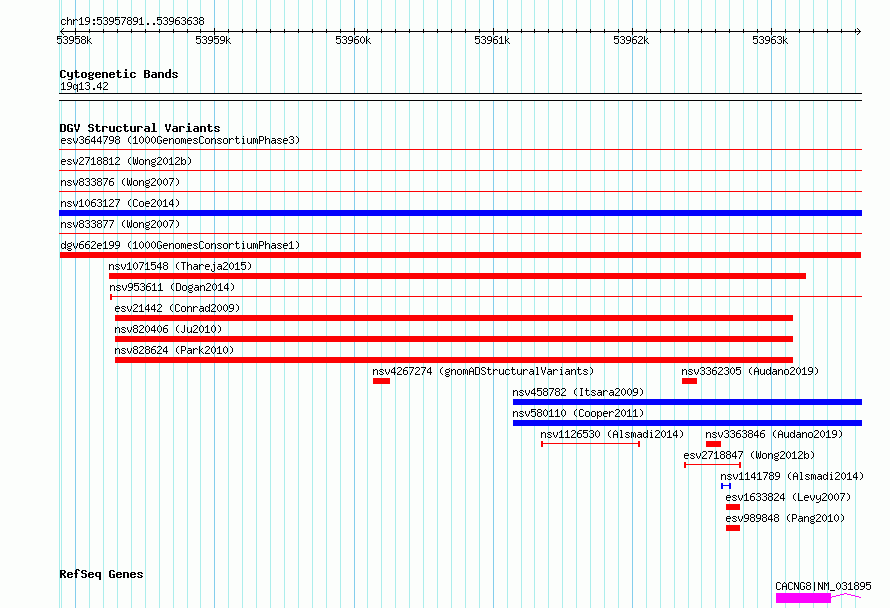890x608 pixels.
Task: Select the blue nsv580110 variant bar
Action: 687,423
